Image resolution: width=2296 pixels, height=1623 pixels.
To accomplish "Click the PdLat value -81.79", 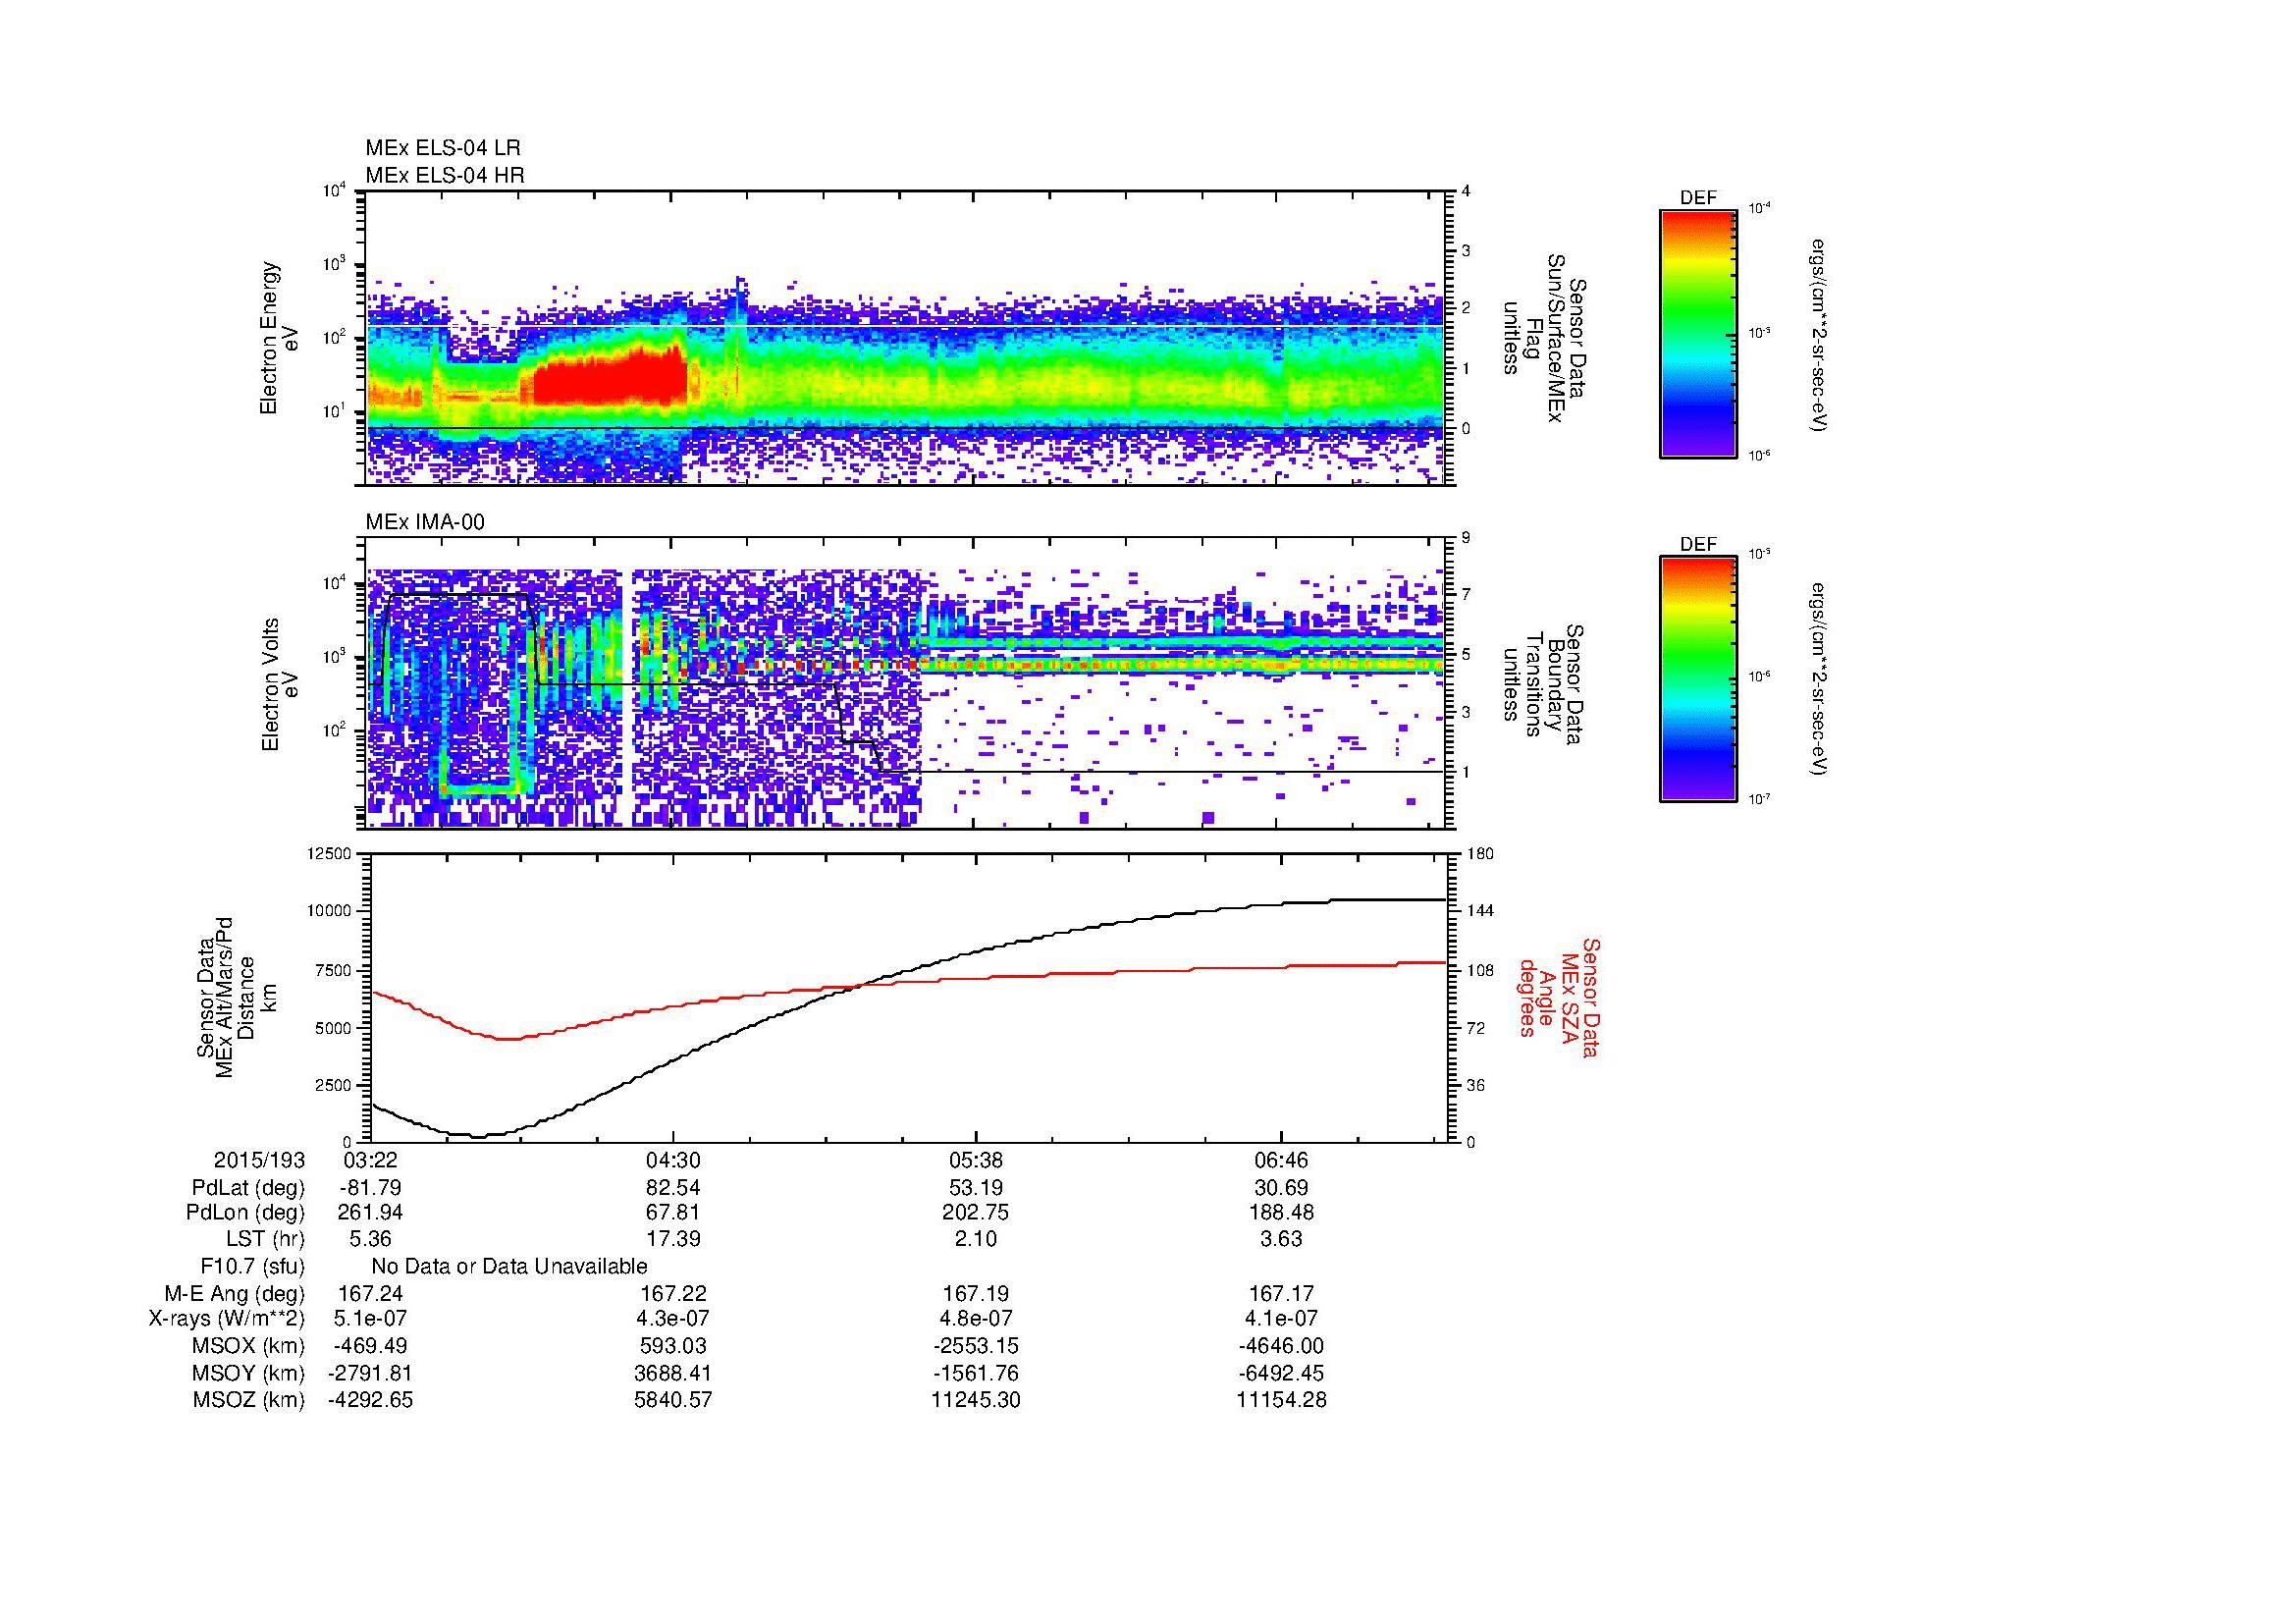I will click(371, 1188).
